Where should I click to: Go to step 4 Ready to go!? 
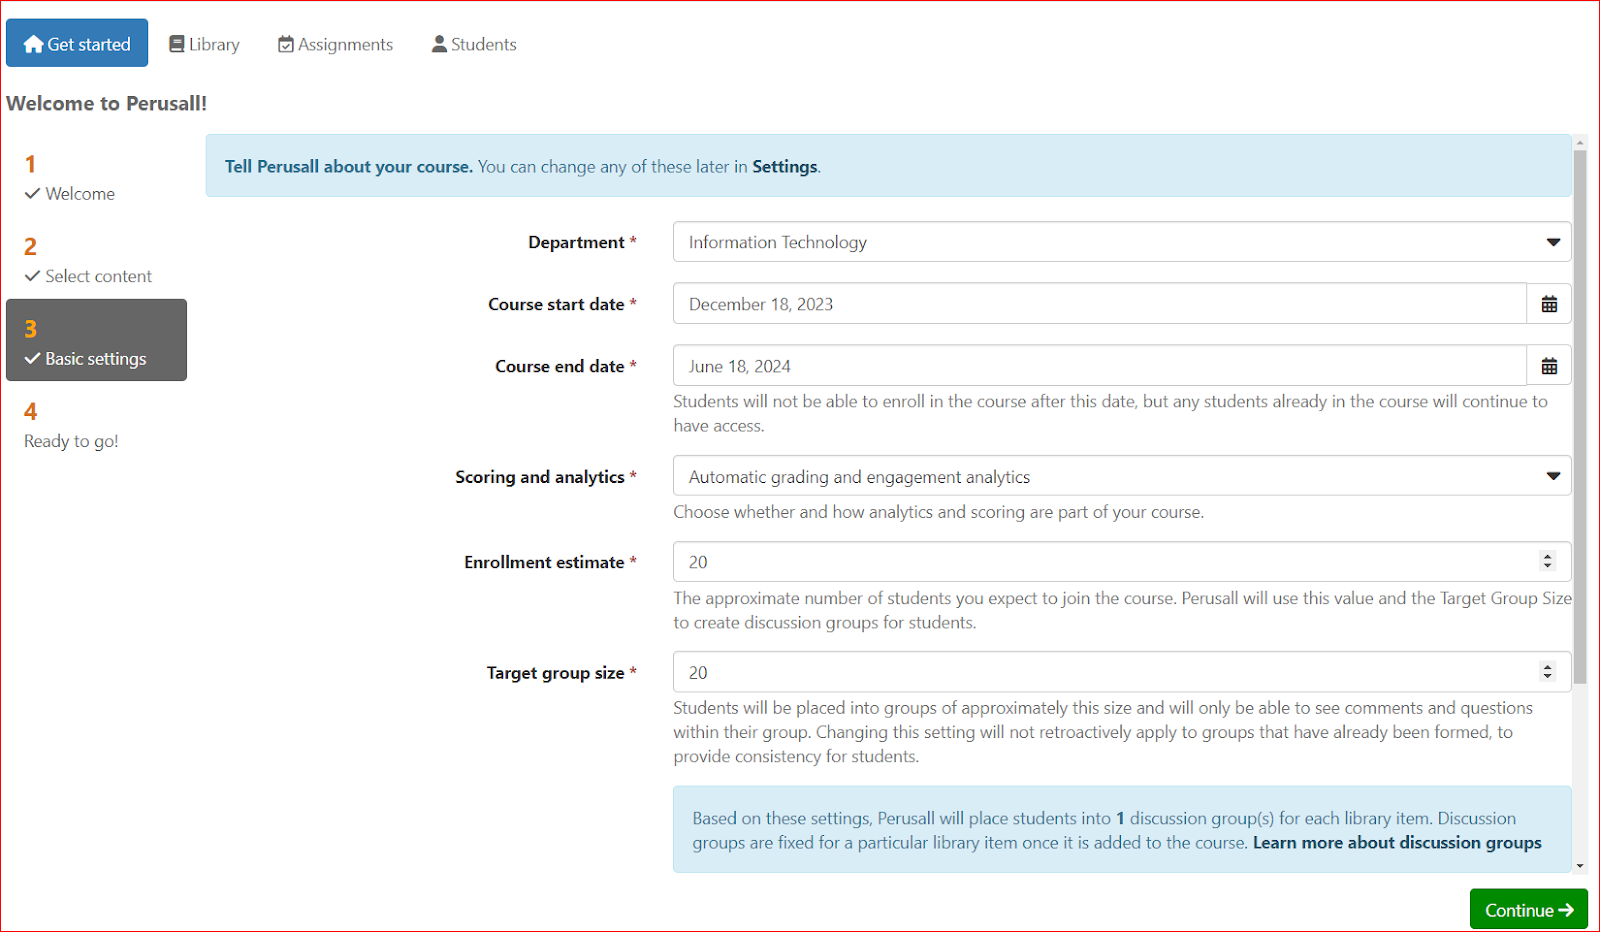pos(96,424)
